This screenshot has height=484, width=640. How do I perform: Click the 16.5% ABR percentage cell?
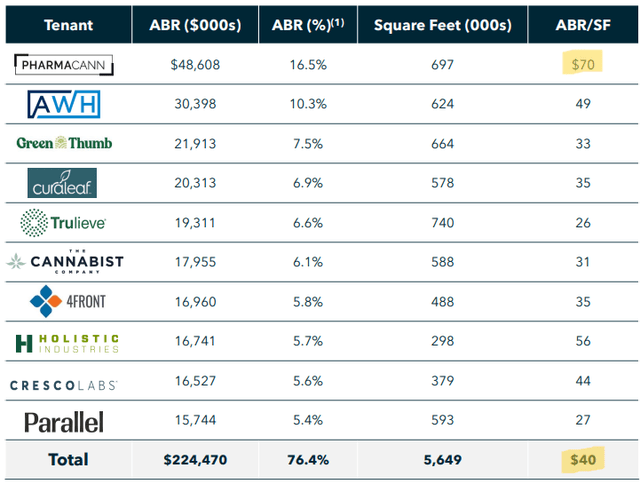click(308, 64)
